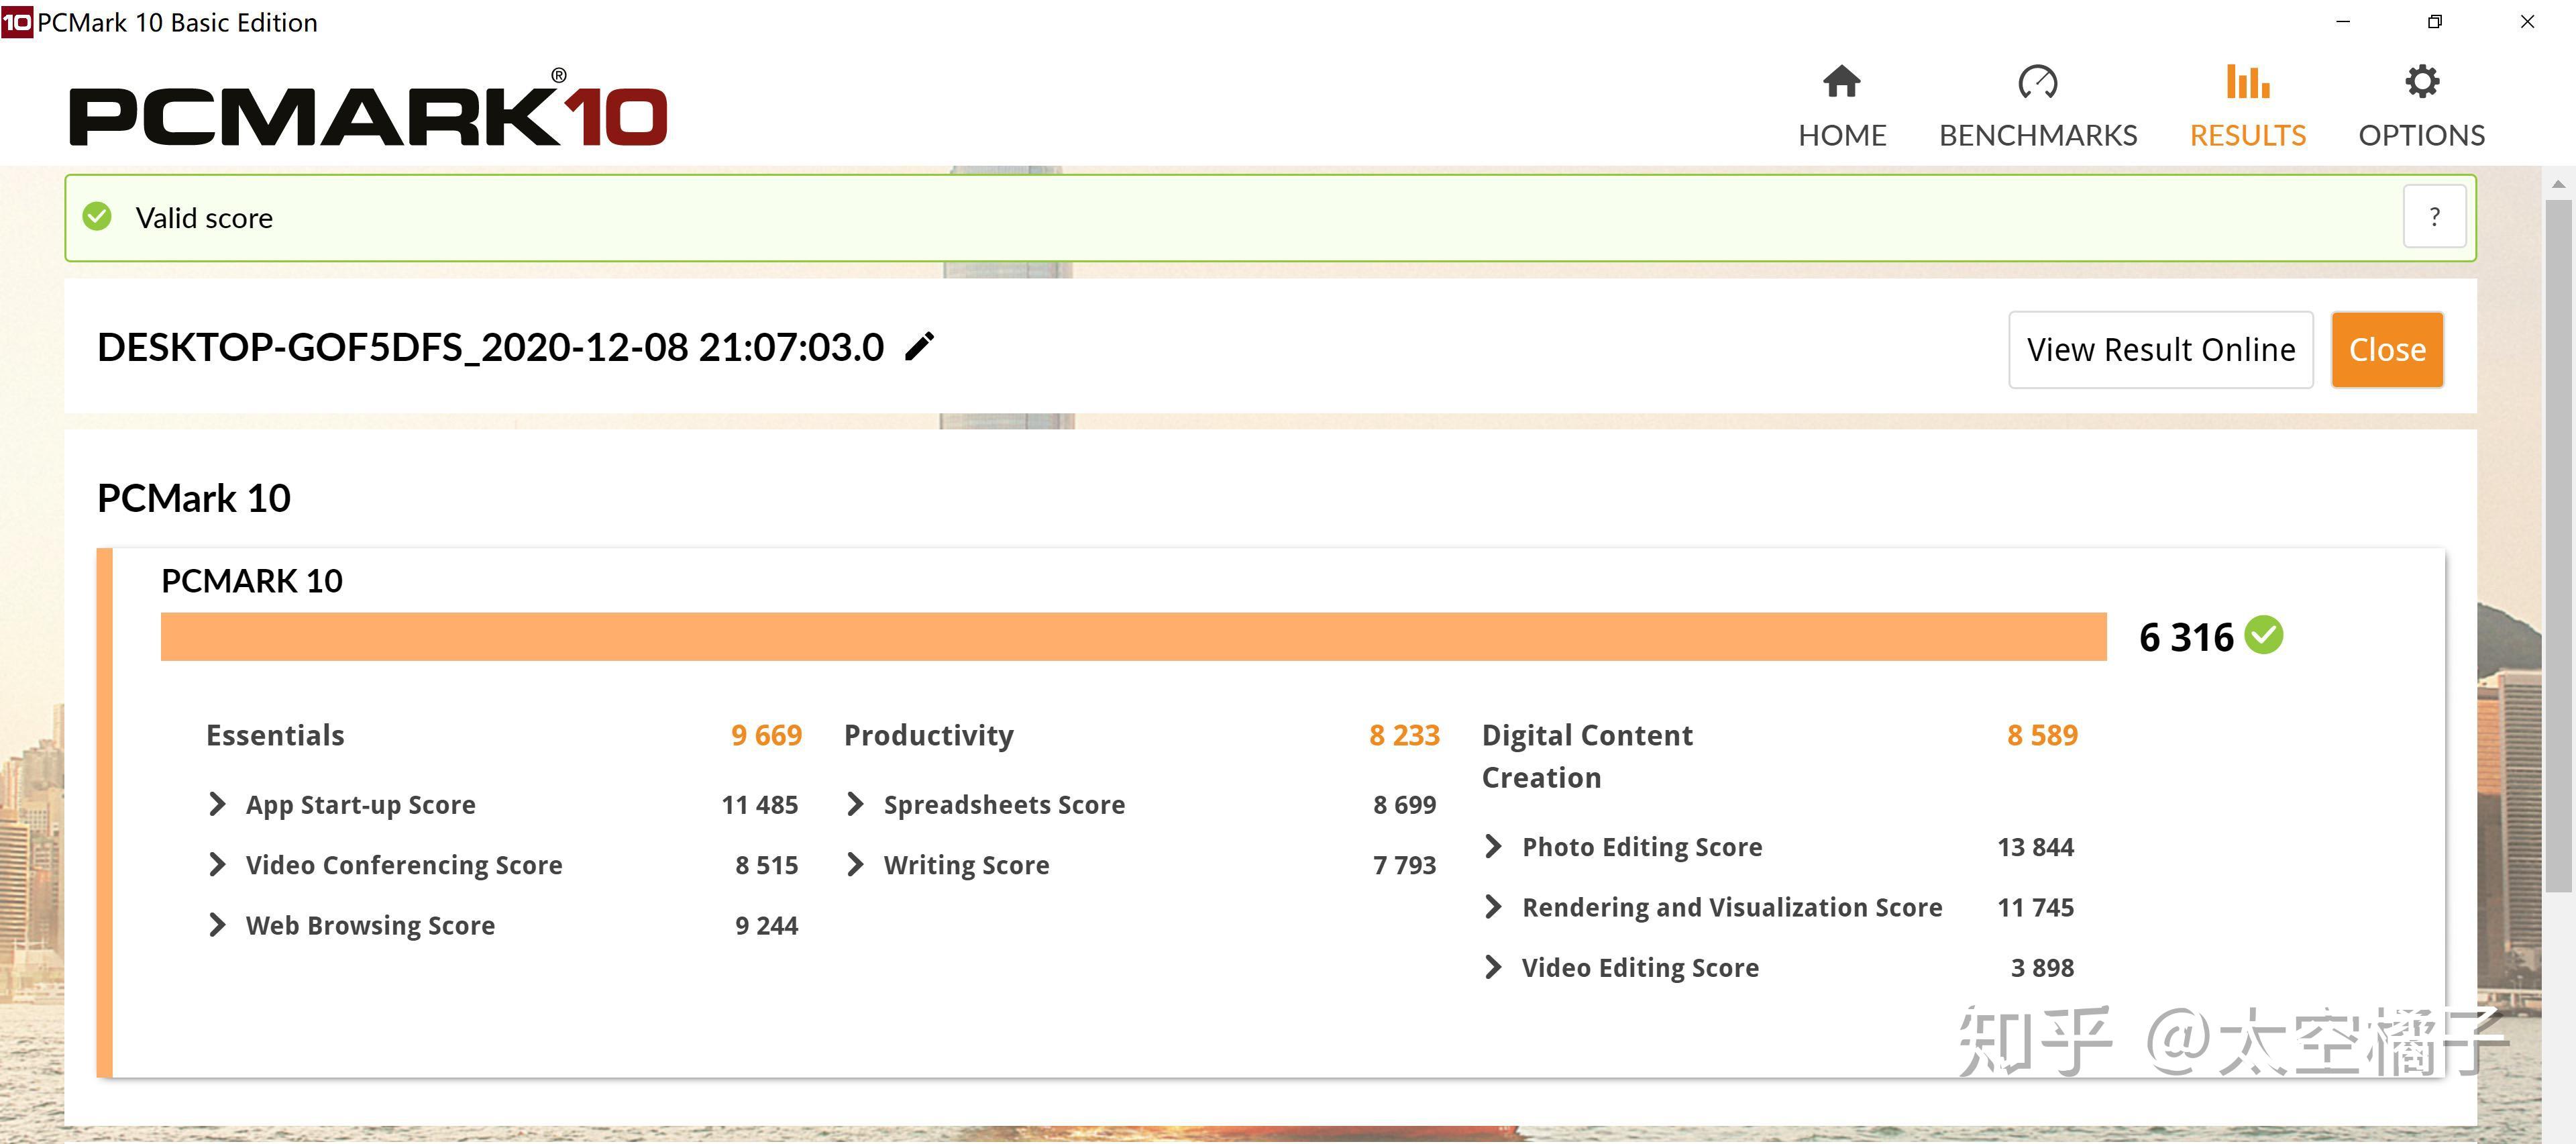
Task: Click the green Valid score checkmark icon
Action: coord(97,217)
